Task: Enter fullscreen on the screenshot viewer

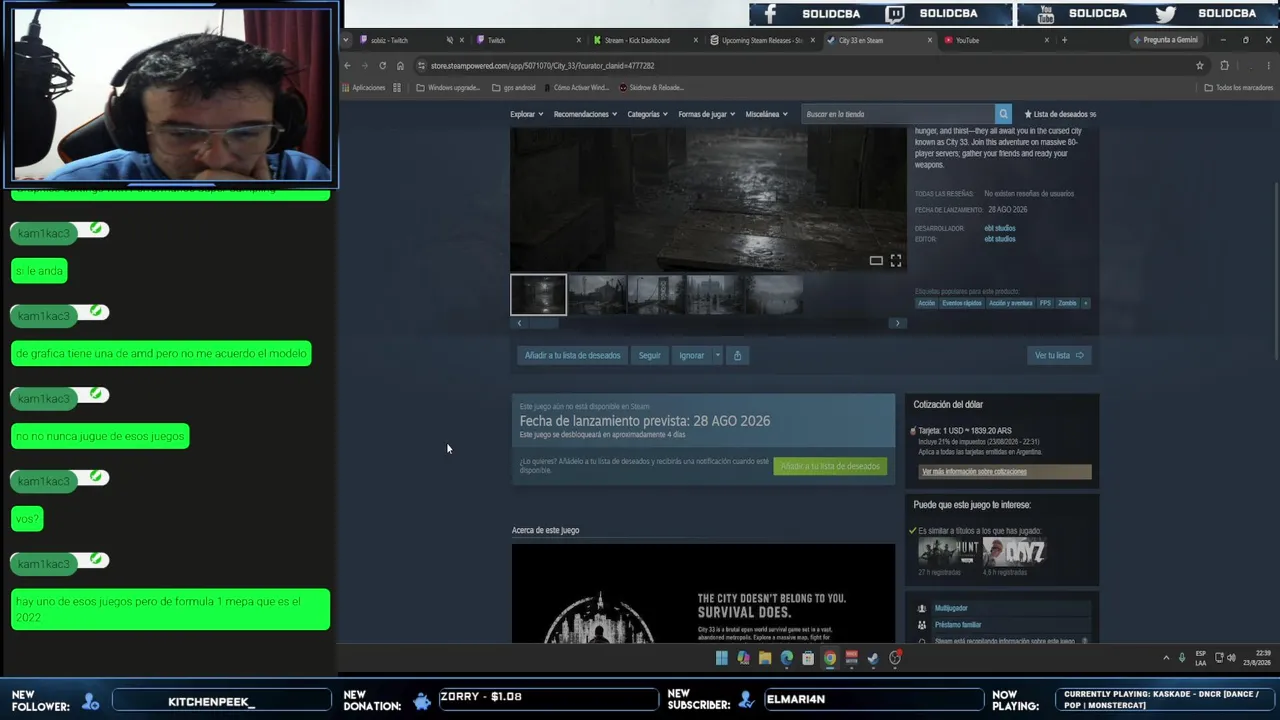Action: [896, 261]
